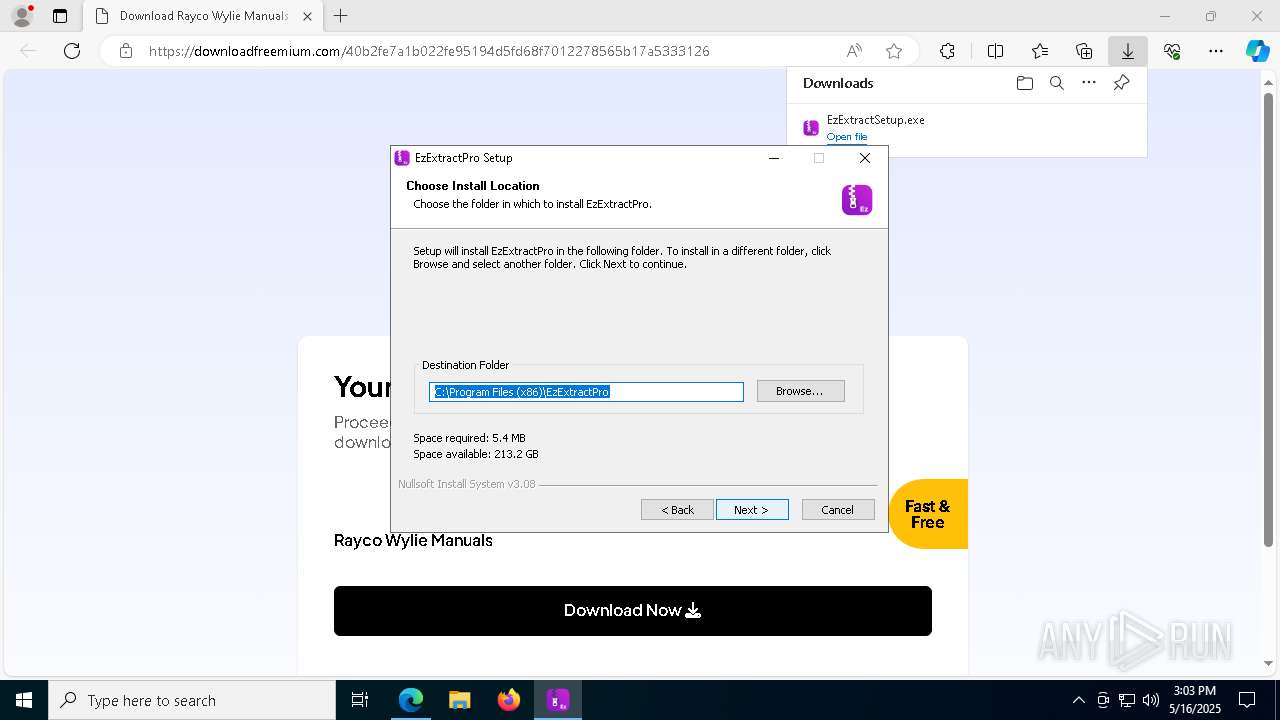Click the Type here to search box

coord(192,700)
